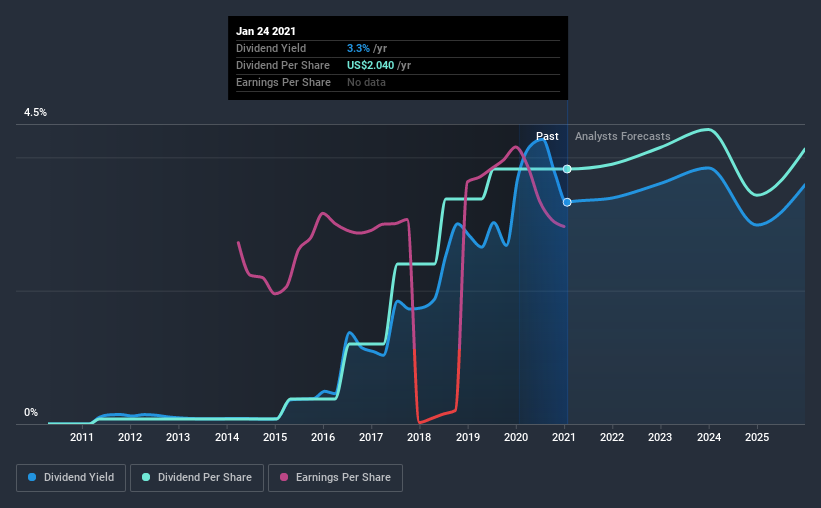The image size is (821, 508).
Task: Click 'Dividend Yield' row label in tooltip
Action: 271,48
